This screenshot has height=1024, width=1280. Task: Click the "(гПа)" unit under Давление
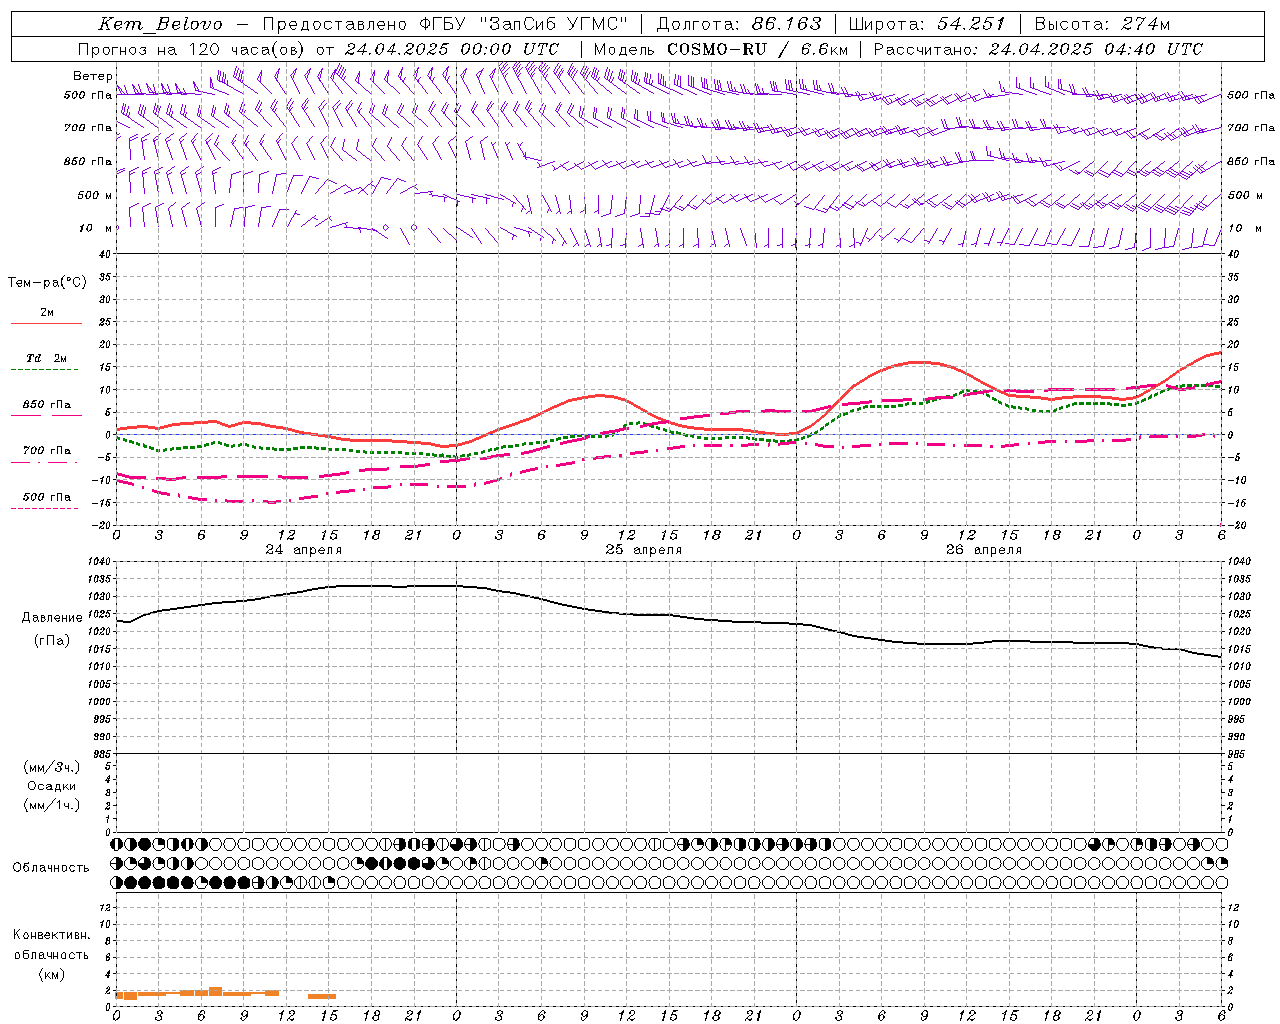pos(52,641)
